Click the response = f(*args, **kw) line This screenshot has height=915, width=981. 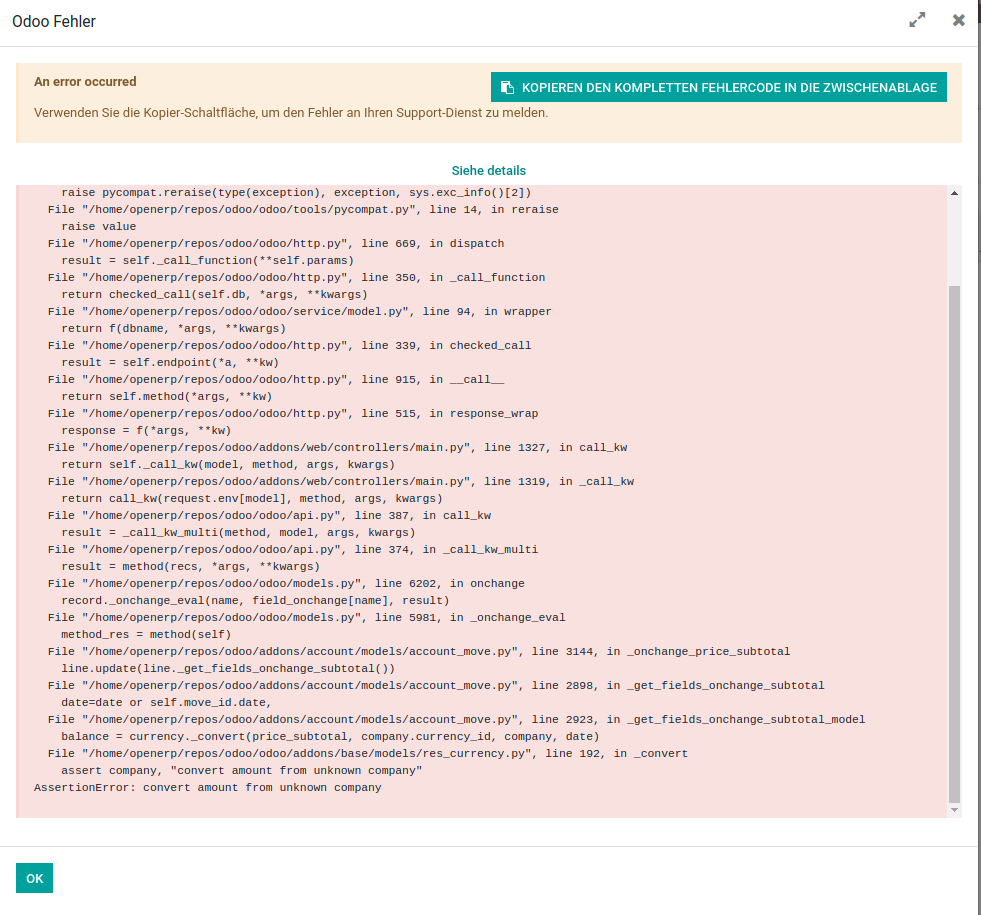(x=146, y=431)
